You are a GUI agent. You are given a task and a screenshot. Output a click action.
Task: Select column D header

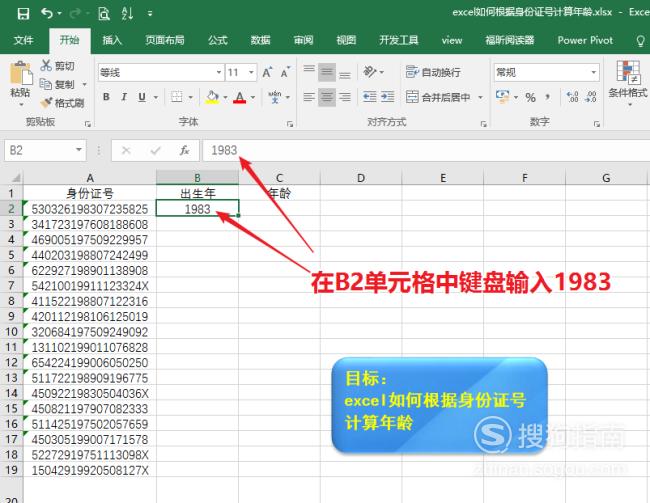click(x=361, y=178)
